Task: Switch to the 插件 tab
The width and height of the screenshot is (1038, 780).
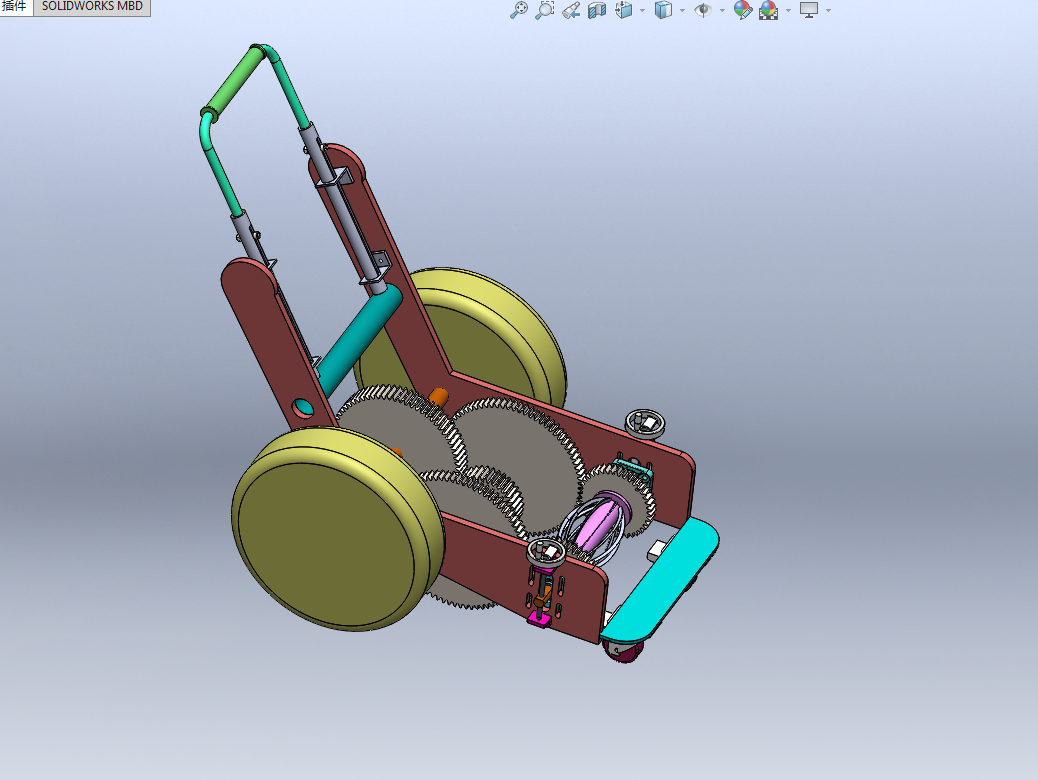Action: coord(16,7)
